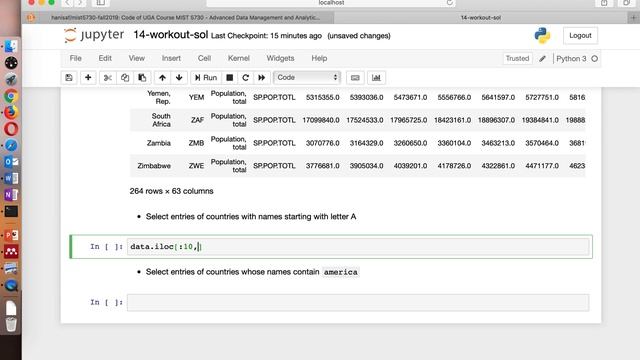Open the View menu
The height and width of the screenshot is (360, 640).
[137, 58]
